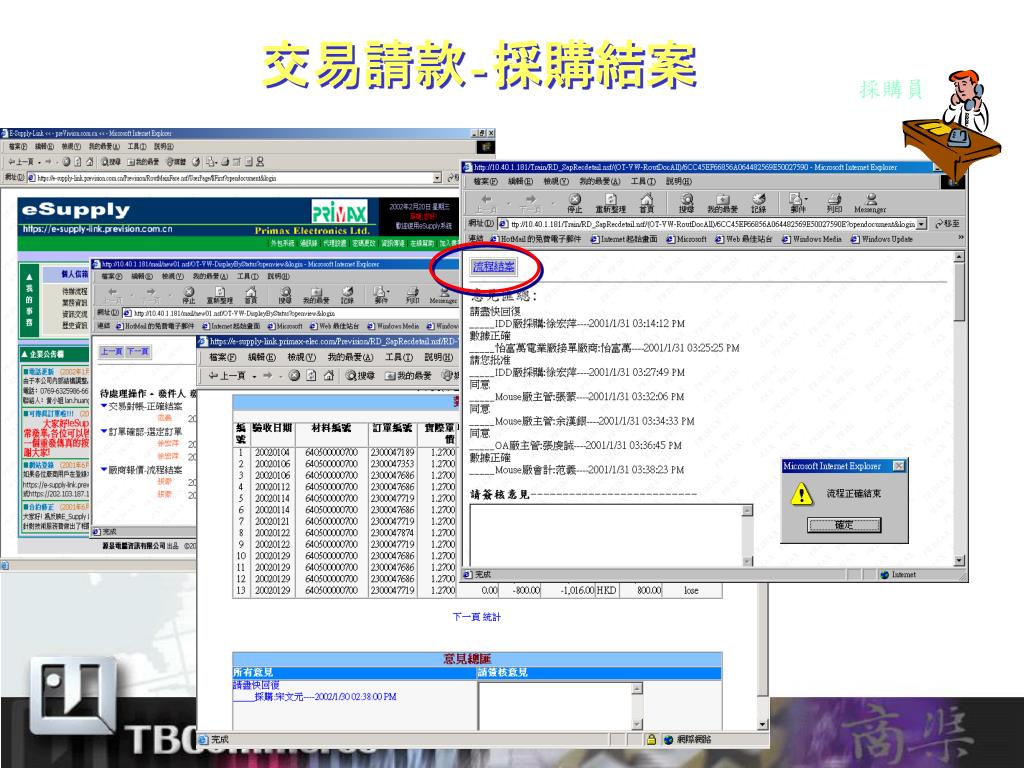Viewport: 1024px width, 768px height.
Task: Click the 下一頁 link below the table
Action: click(466, 616)
